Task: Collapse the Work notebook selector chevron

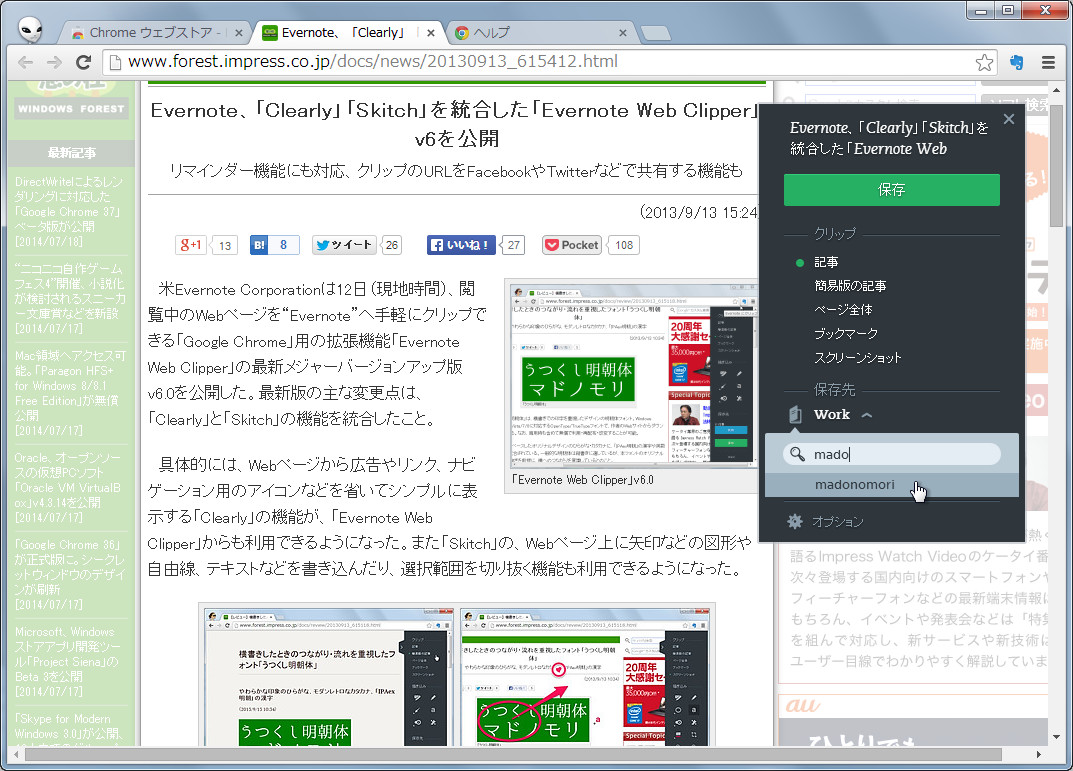Action: tap(866, 415)
